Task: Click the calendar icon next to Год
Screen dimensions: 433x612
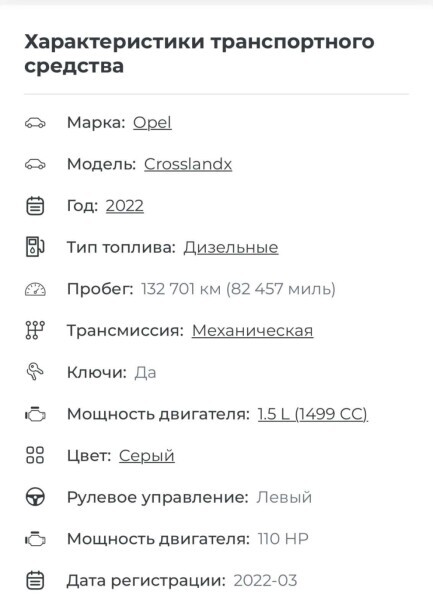Action: click(x=35, y=206)
